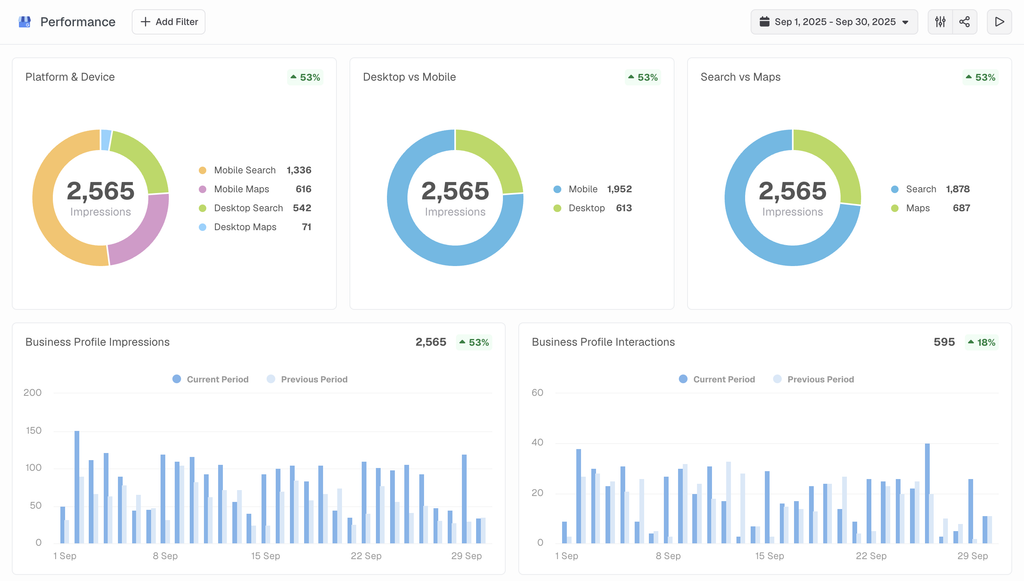The width and height of the screenshot is (1024, 581).
Task: Toggle Mobile Search legend swatch
Action: point(202,170)
